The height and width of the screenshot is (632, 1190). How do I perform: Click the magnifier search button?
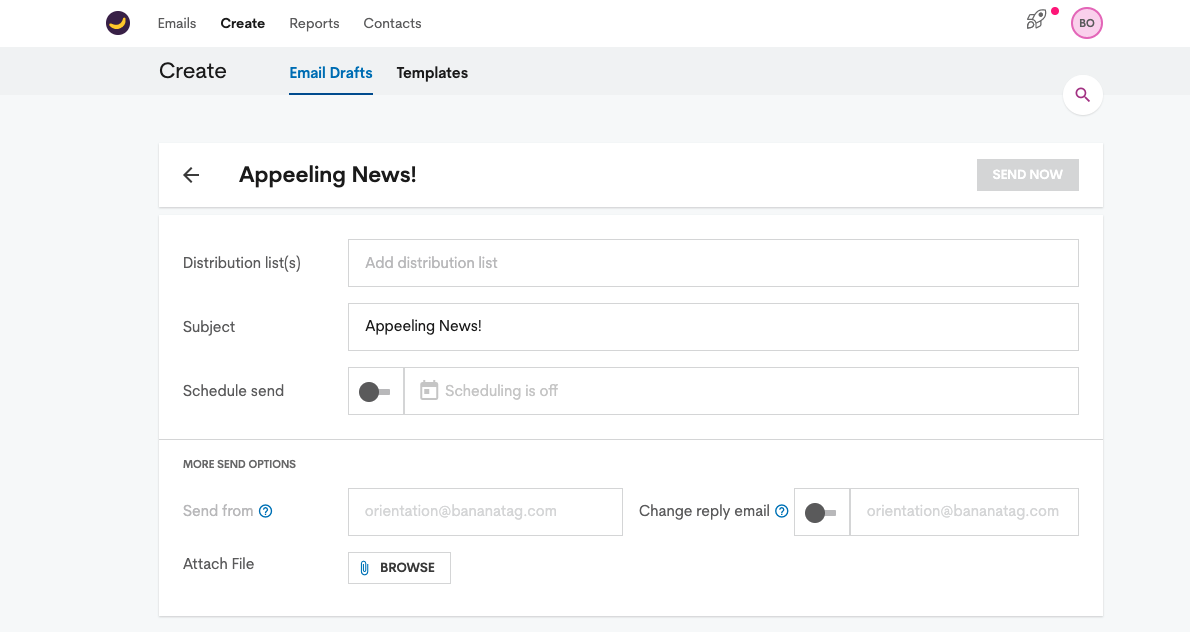(x=1082, y=95)
